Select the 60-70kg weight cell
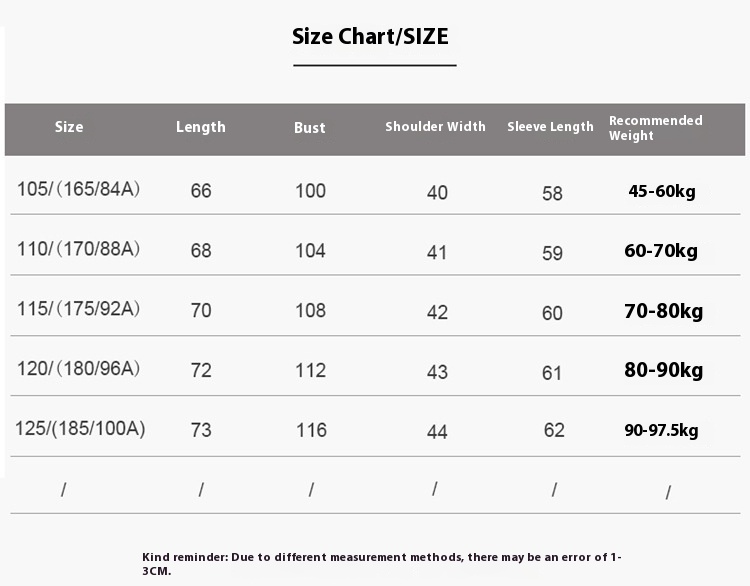This screenshot has height=586, width=750. click(x=661, y=251)
